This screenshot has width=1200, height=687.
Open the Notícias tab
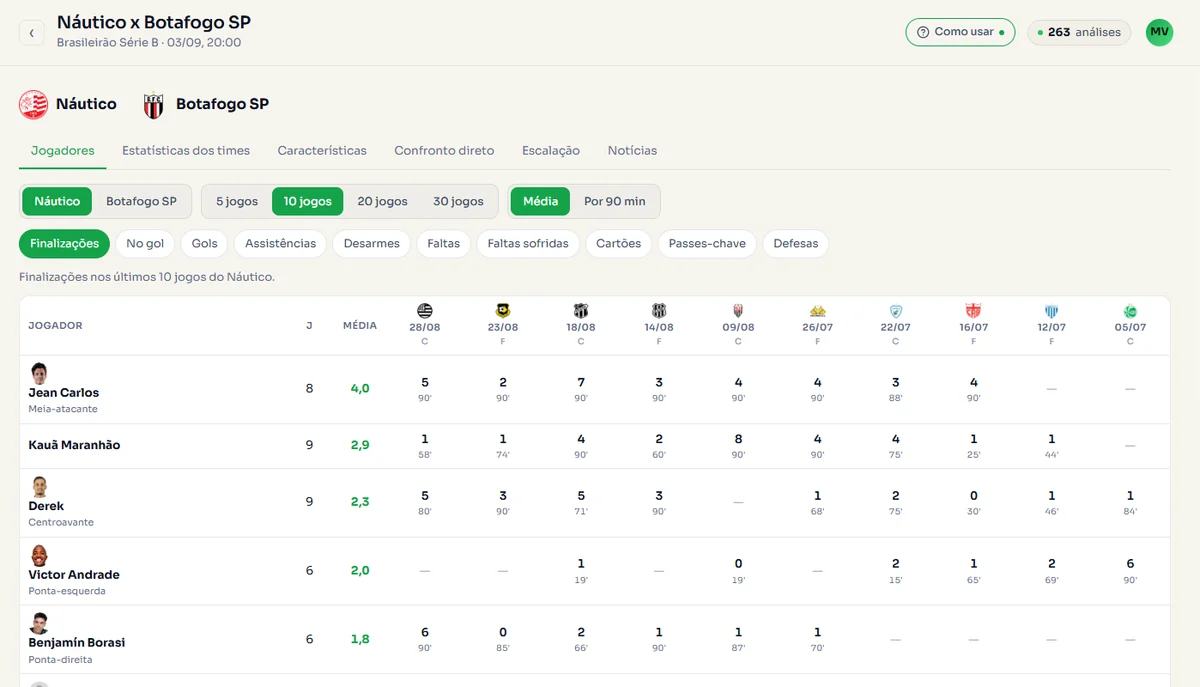coord(632,151)
